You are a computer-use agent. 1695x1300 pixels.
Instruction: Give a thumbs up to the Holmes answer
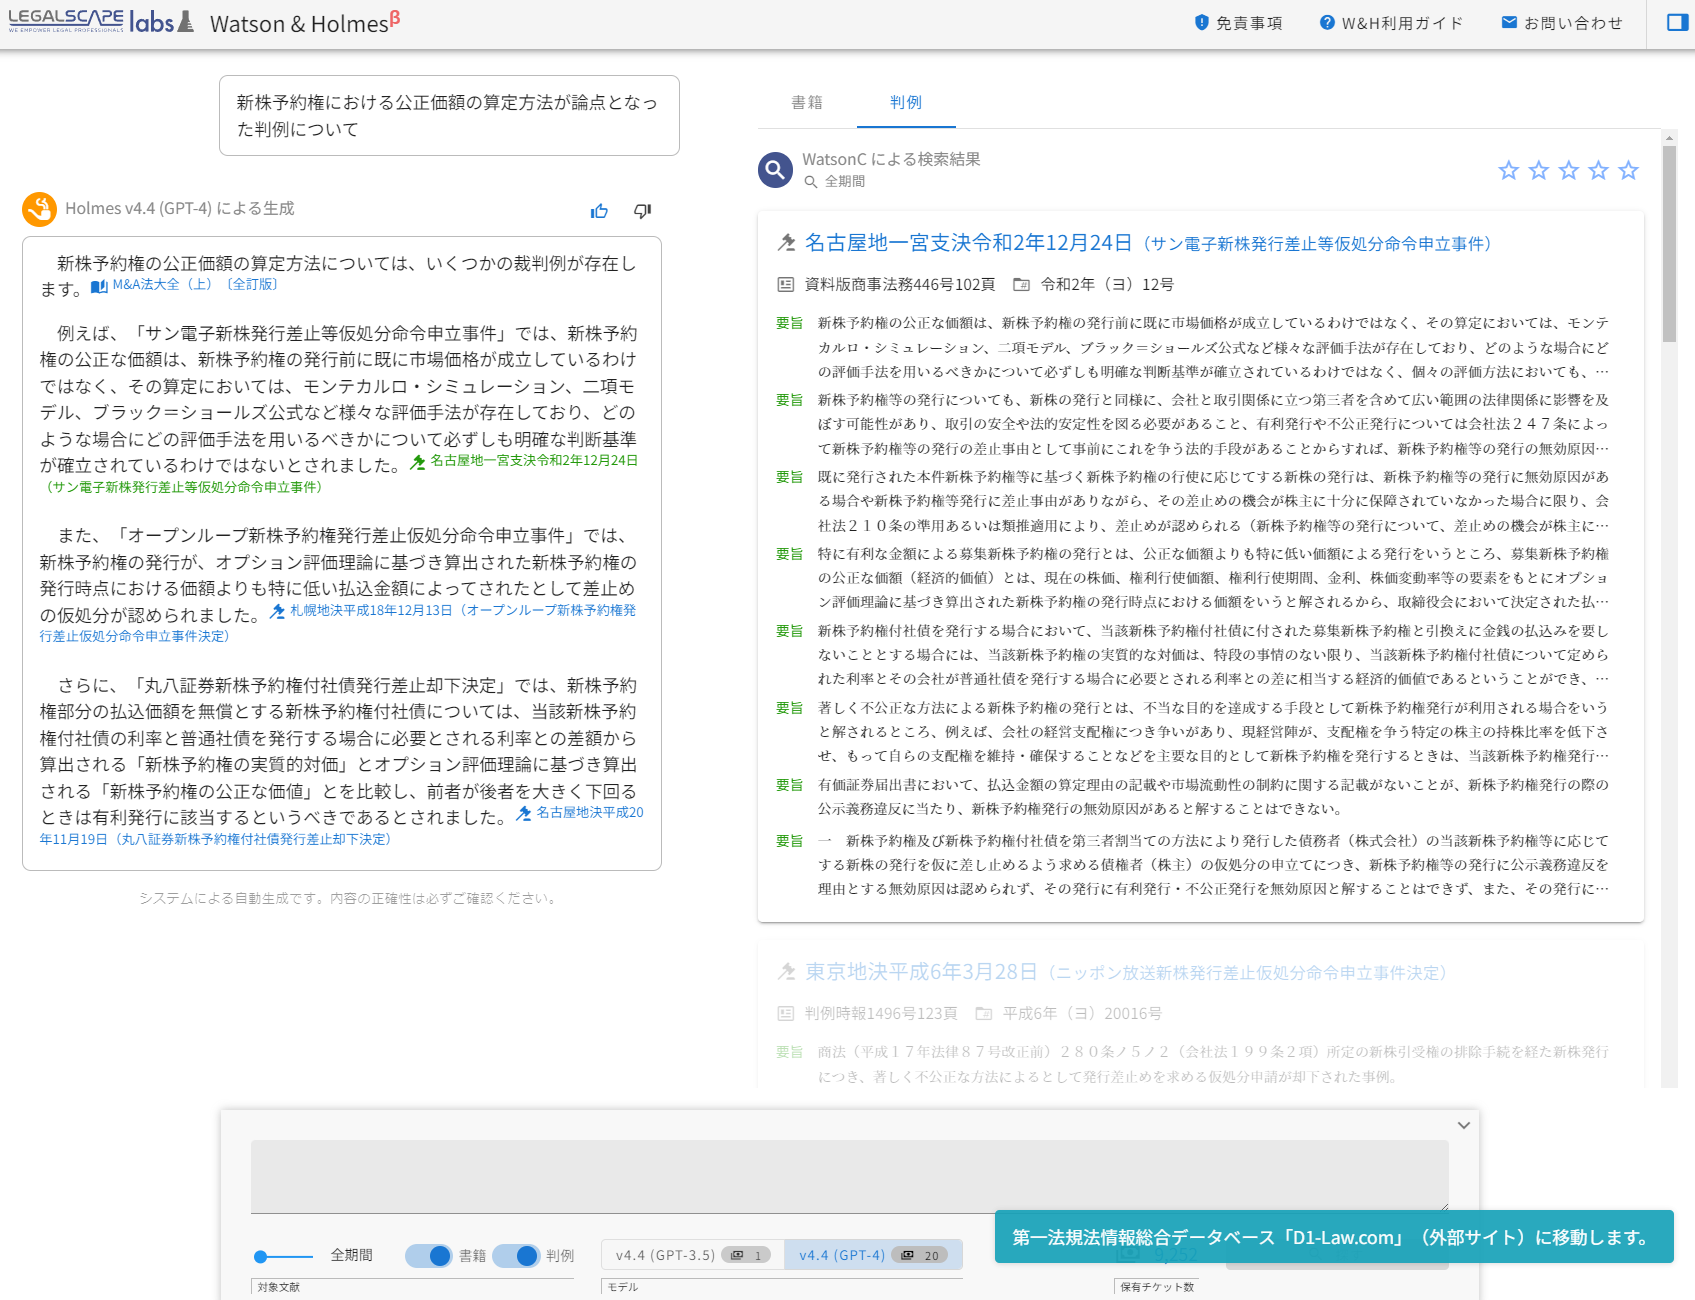click(599, 211)
